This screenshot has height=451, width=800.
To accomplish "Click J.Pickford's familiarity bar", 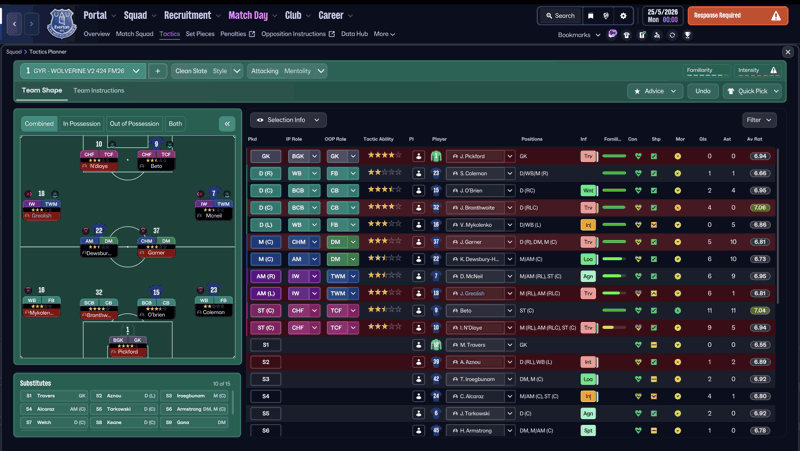I will 614,156.
